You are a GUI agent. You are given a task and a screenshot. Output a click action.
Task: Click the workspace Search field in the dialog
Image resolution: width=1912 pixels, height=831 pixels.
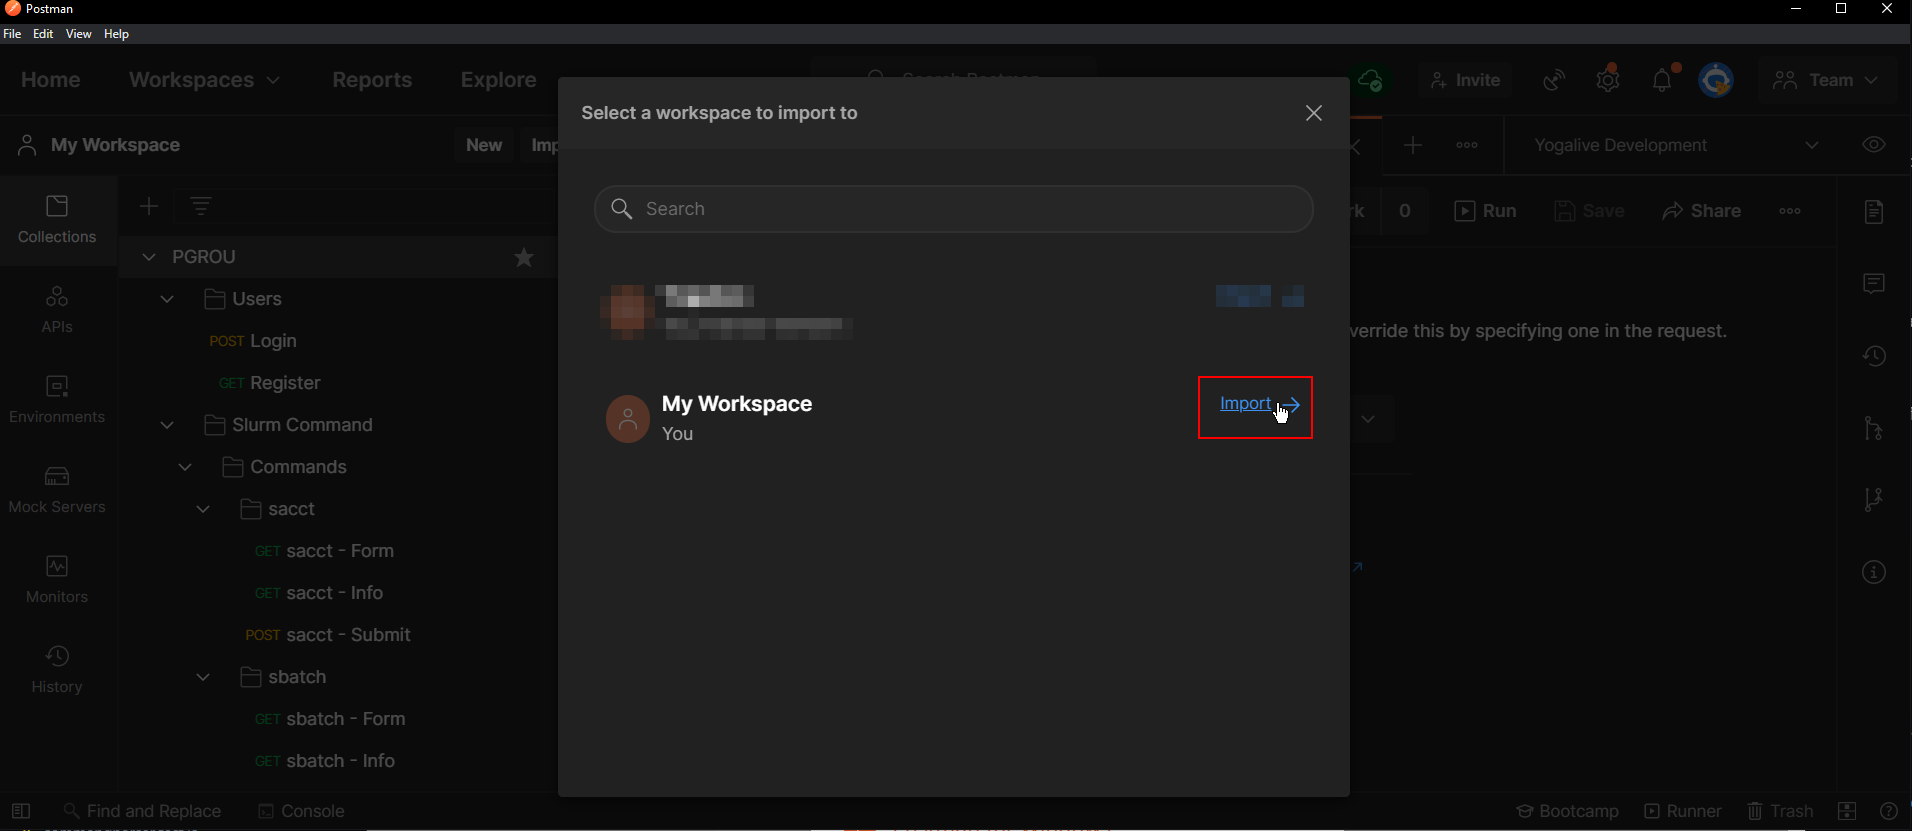[953, 209]
